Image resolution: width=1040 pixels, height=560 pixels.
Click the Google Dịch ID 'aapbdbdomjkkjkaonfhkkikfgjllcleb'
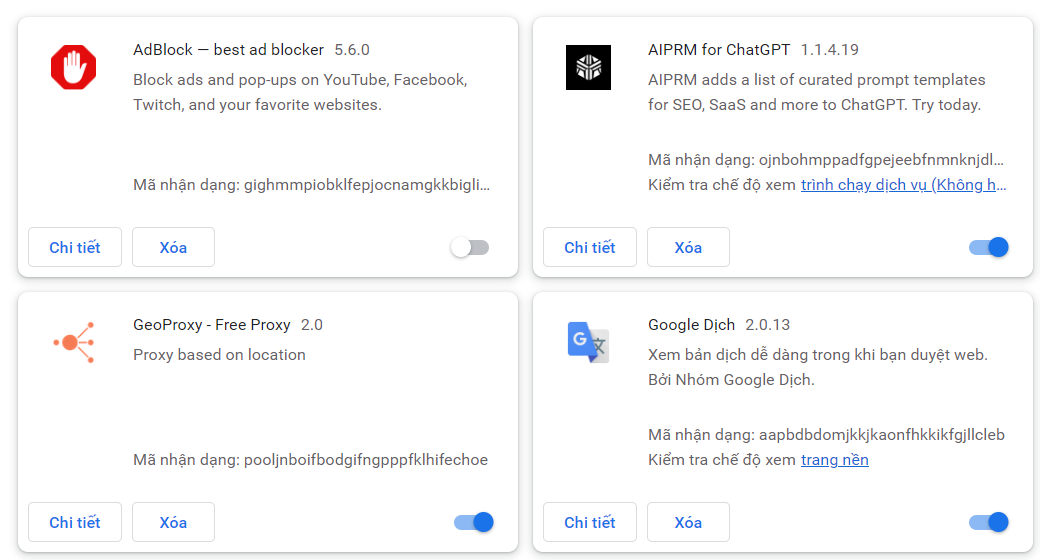click(881, 435)
